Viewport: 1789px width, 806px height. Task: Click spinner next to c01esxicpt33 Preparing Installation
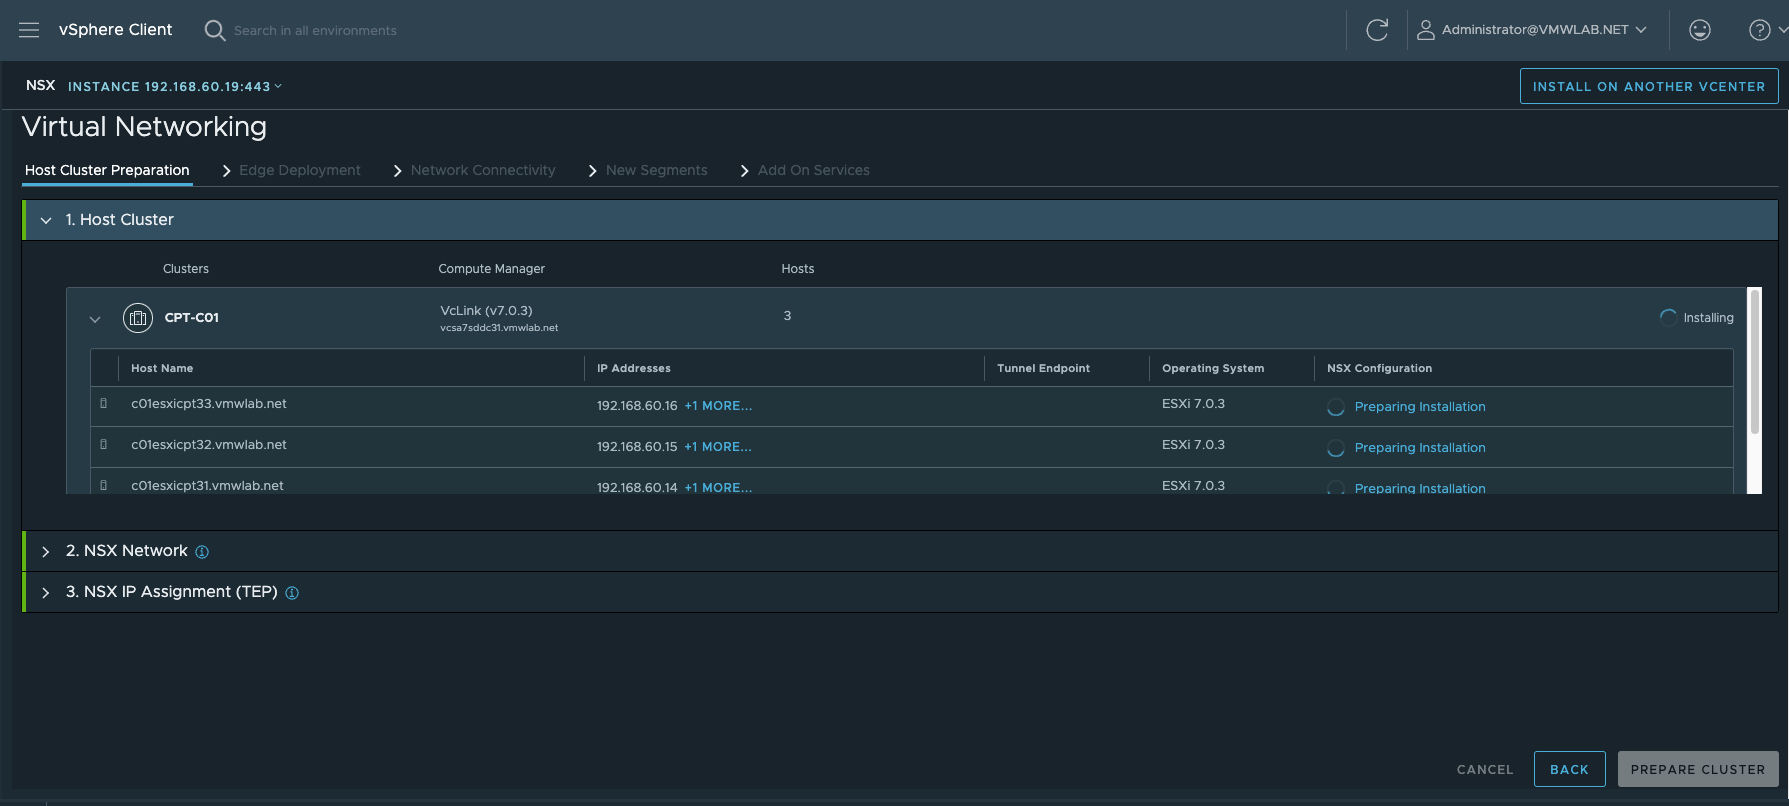tap(1336, 407)
